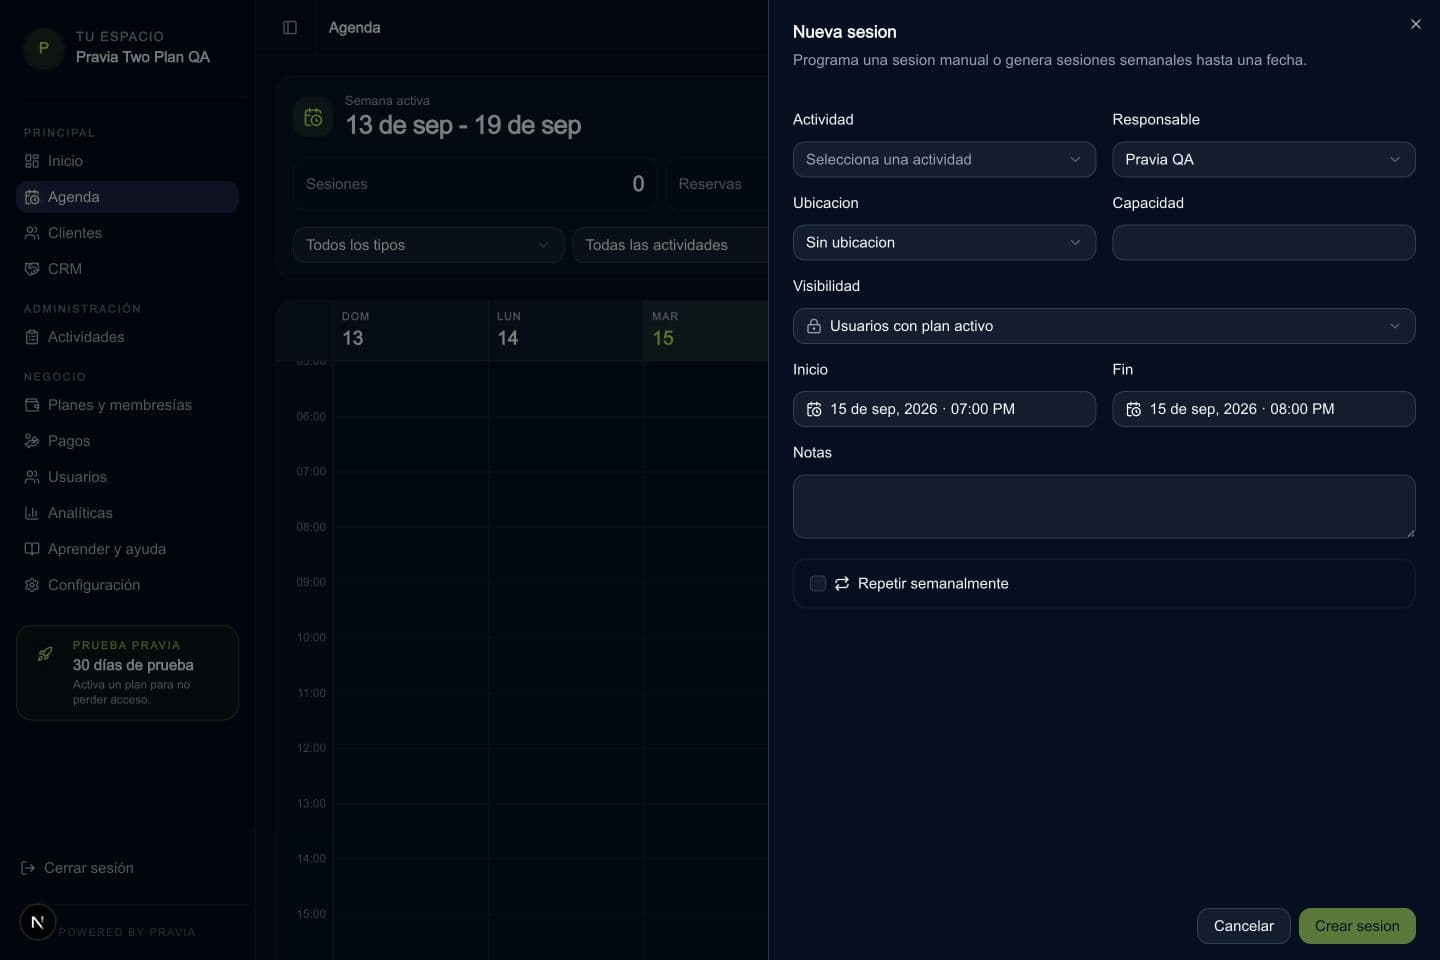Toggle the sidebar collapse icon

pos(290,27)
